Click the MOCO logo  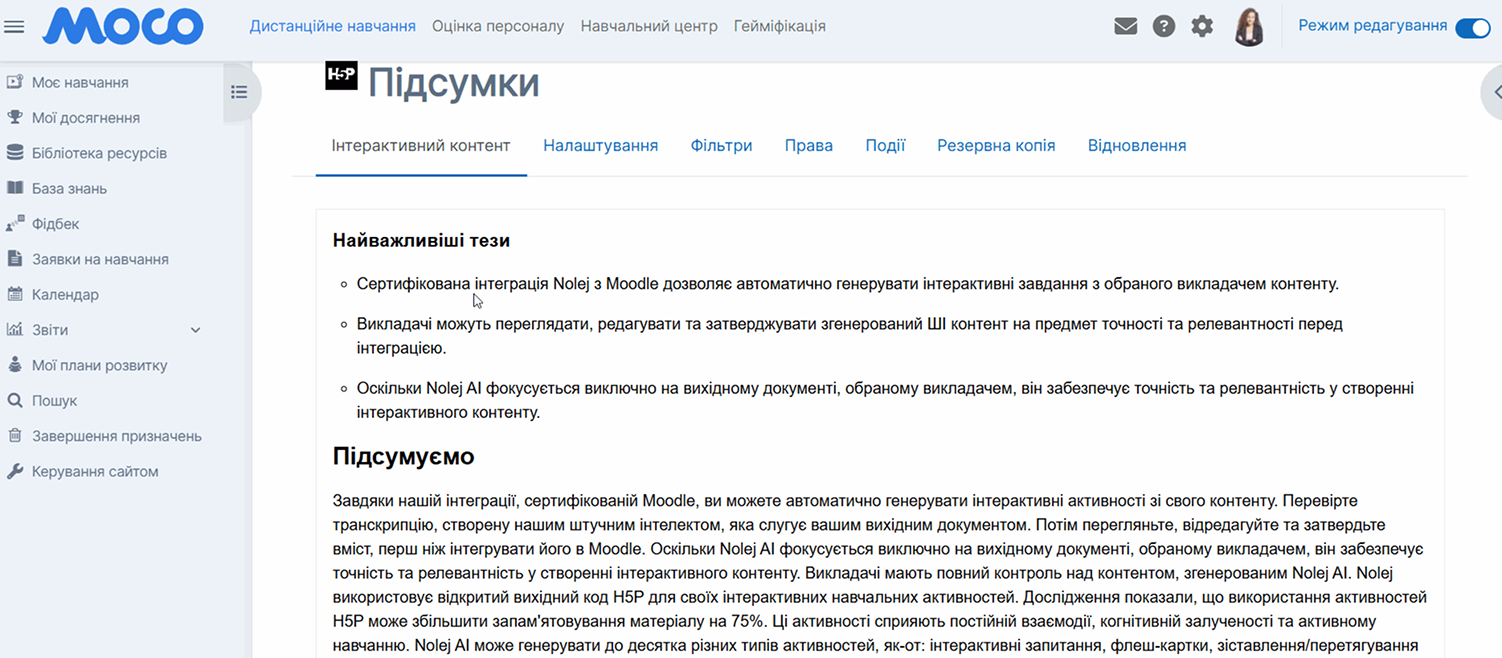[x=122, y=27]
